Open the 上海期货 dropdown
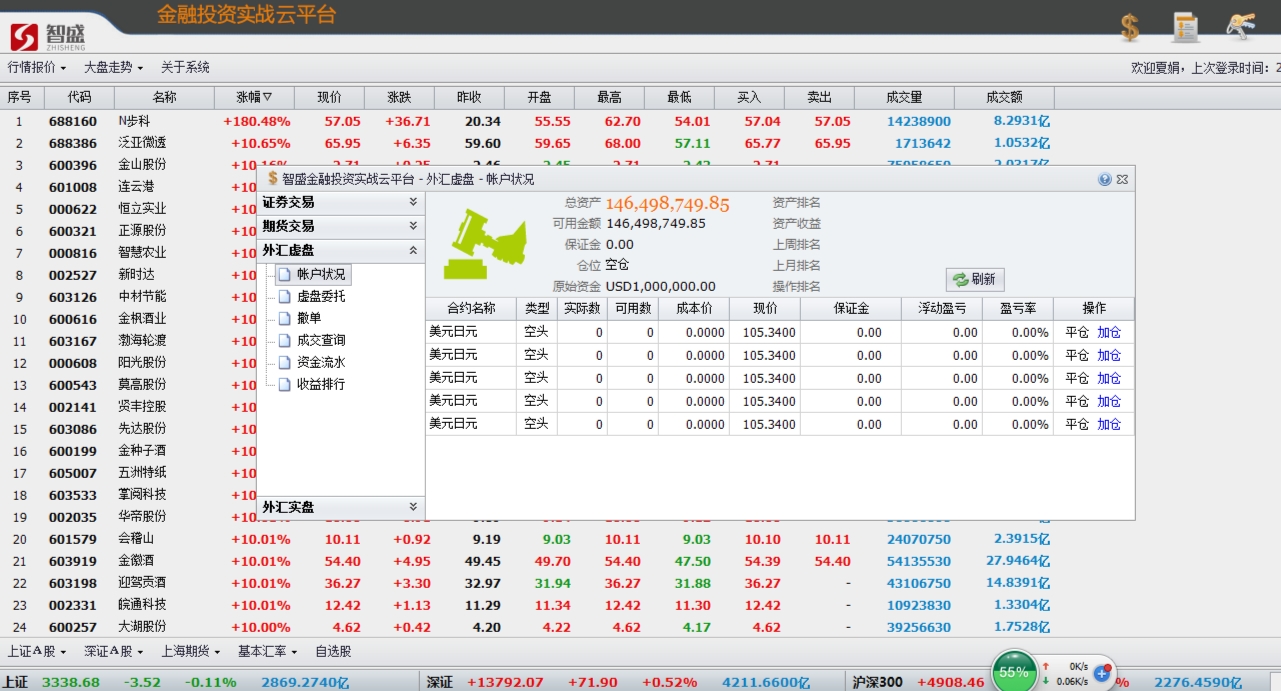This screenshot has width=1281, height=691. (x=191, y=652)
